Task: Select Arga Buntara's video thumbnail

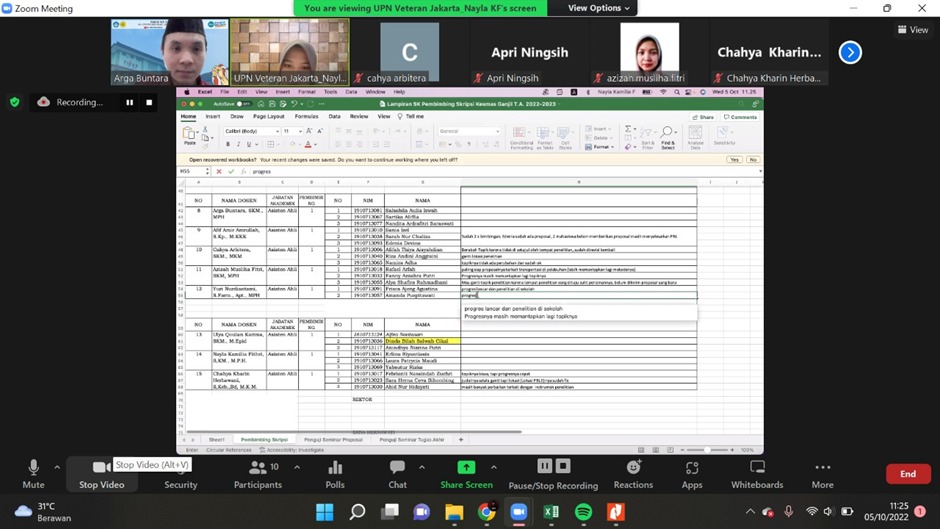Action: pos(169,52)
